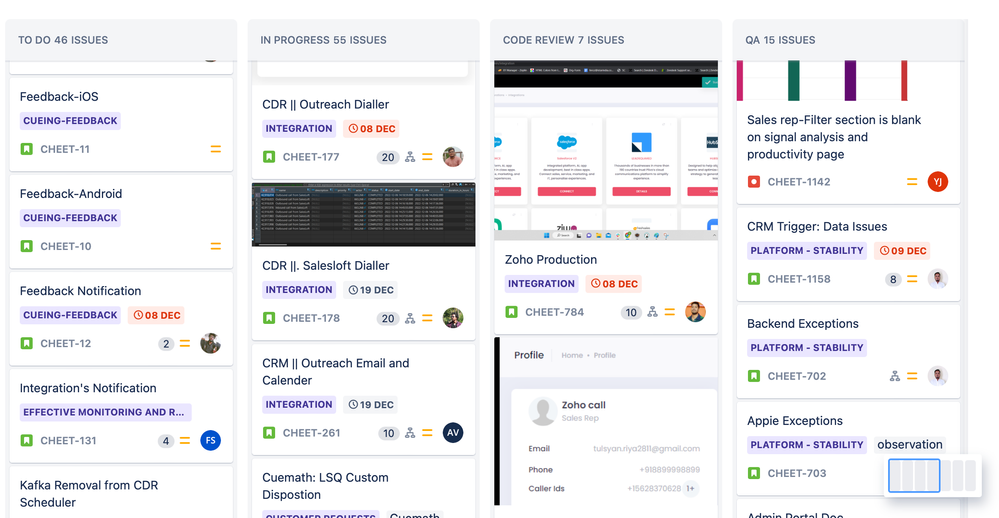Click the story icon beside CHEET-12

point(27,343)
